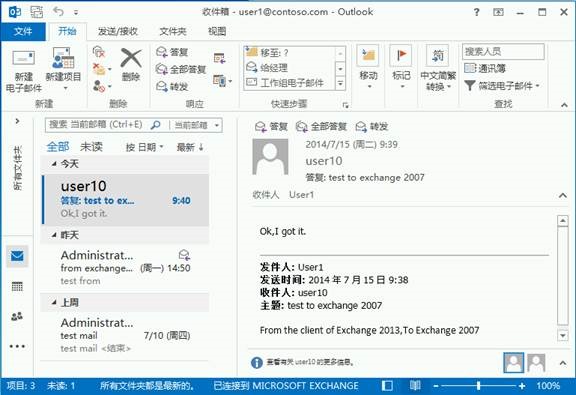Screen dimensions: 576x395
Task: Switch to the Send/Receive (发送/接收) tab
Action: point(118,32)
